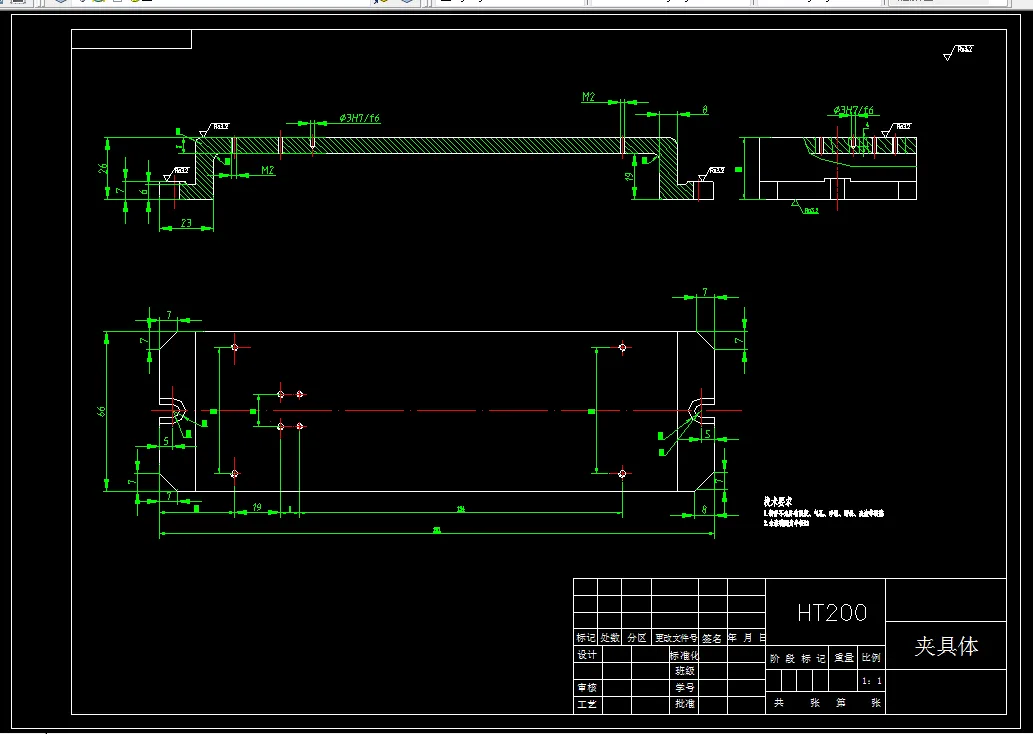Viewport: 1033px width, 734px height.
Task: Click the 设计 label in title block
Action: point(587,654)
